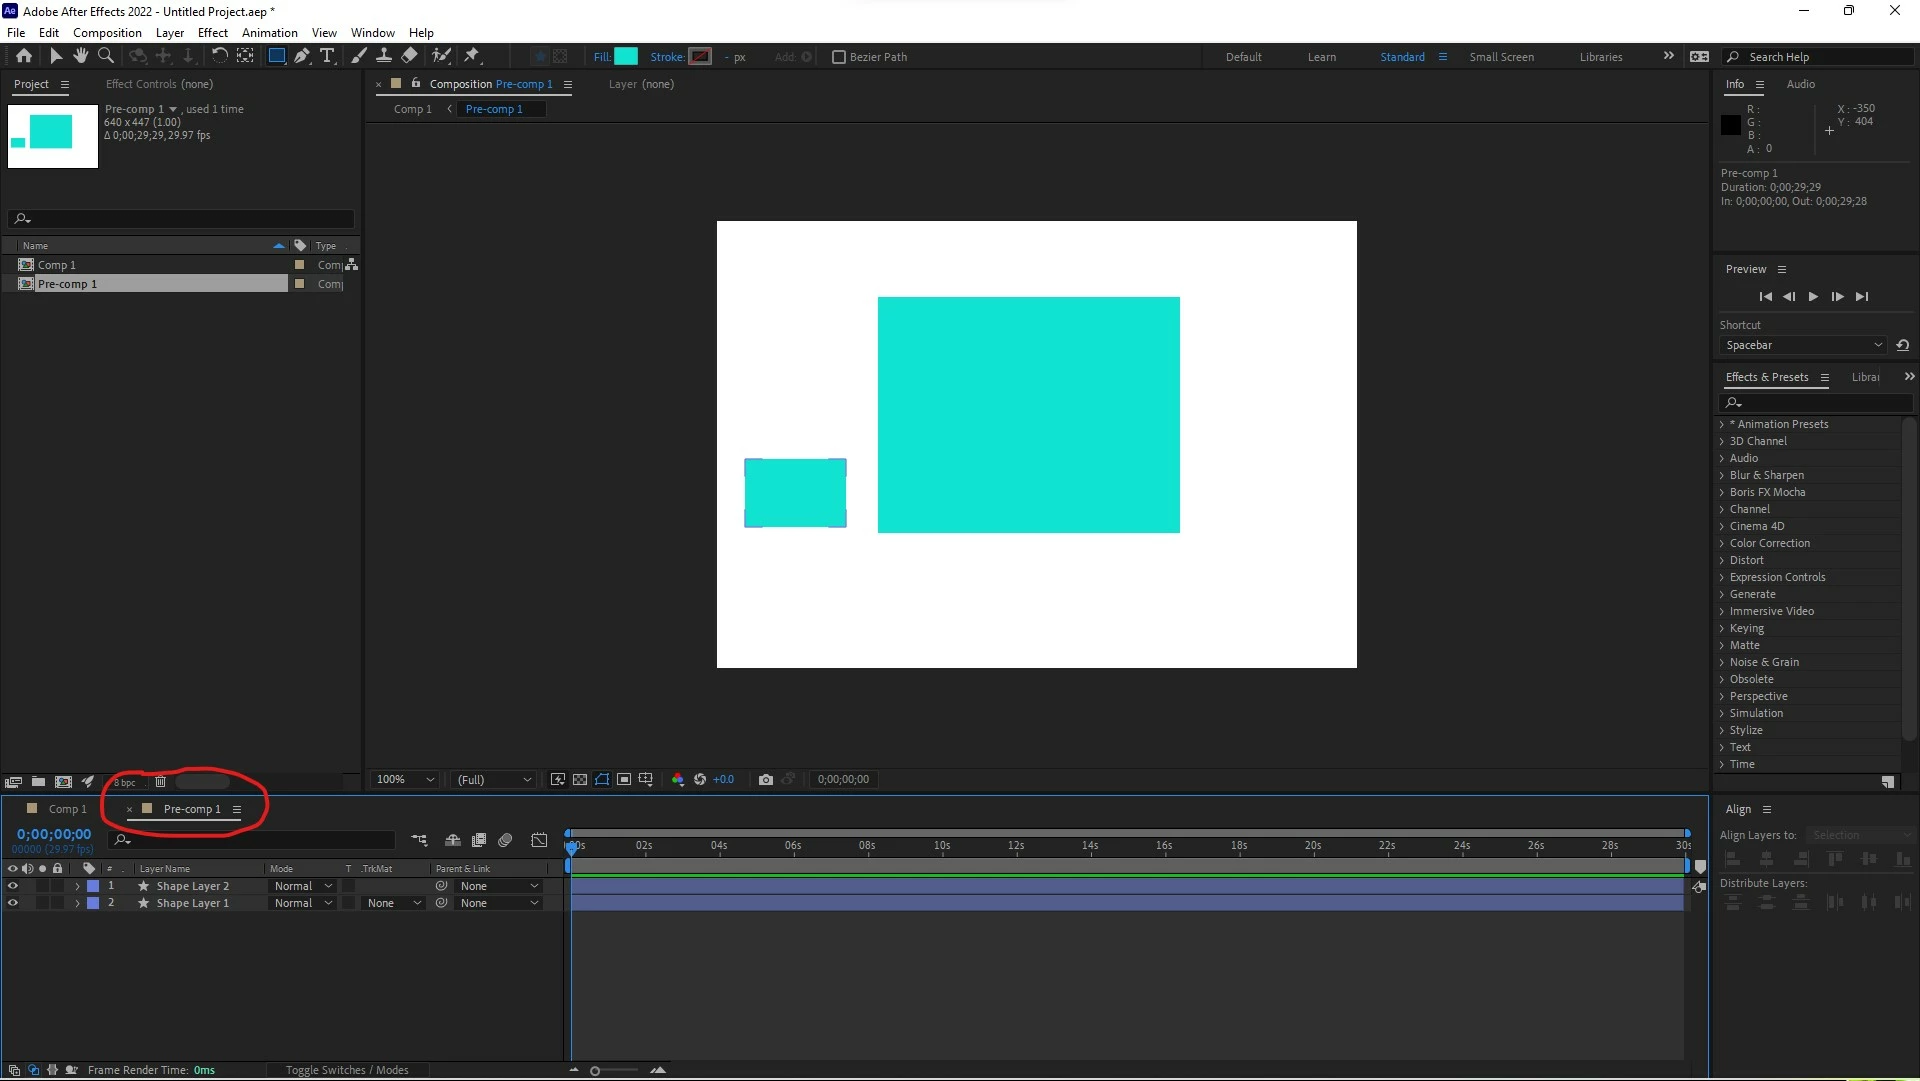The height and width of the screenshot is (1081, 1920).
Task: Open the 100% magnification dropdown
Action: [405, 780]
